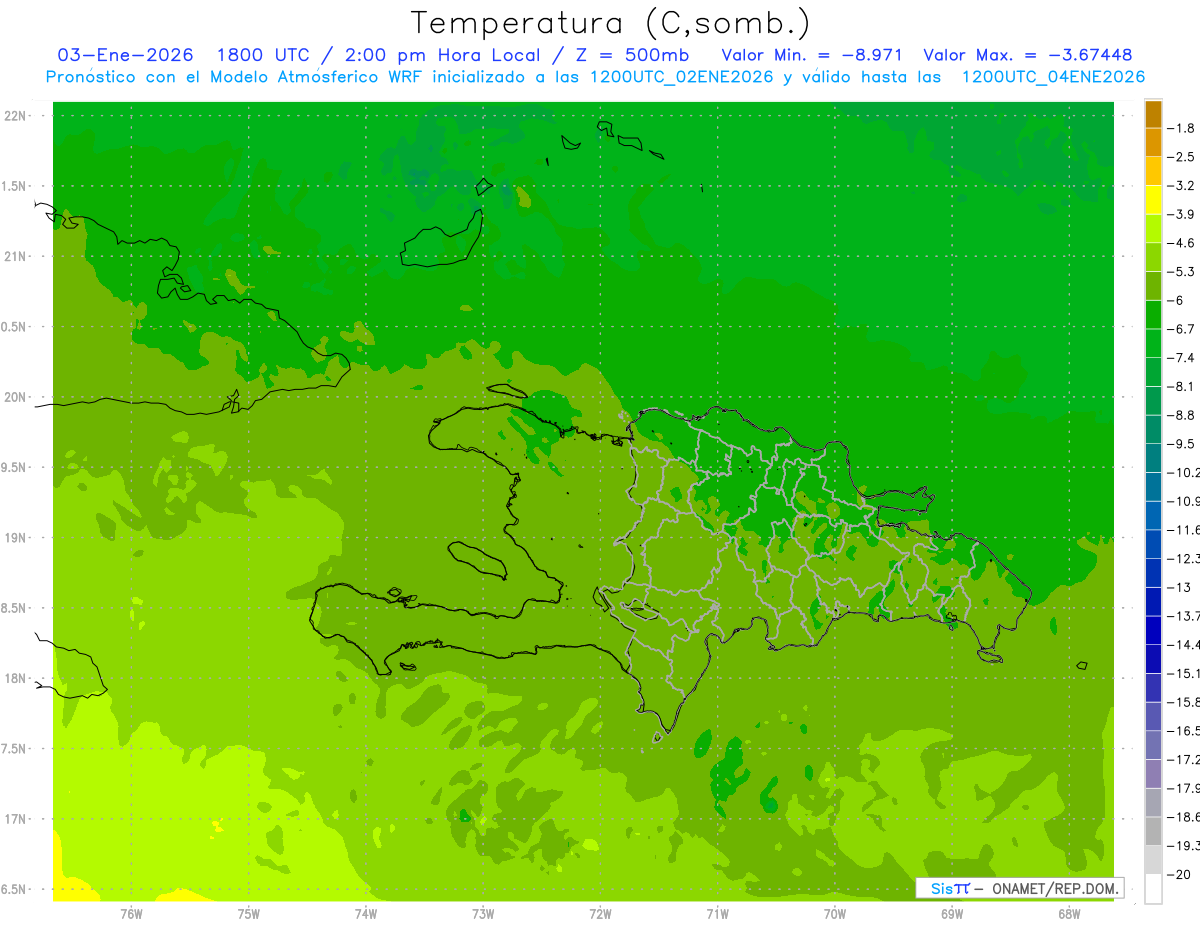Click the '18N' latitude label
This screenshot has width=1200, height=927.
pos(17,678)
